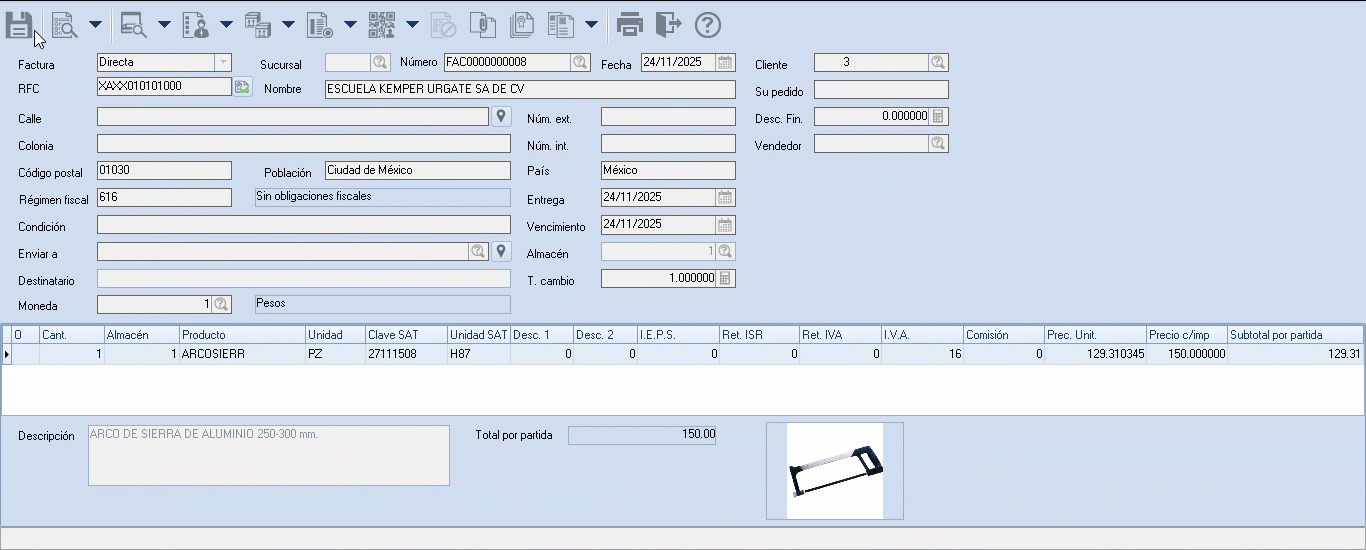
Task: Click the Save (floppy disk) toolbar icon
Action: pos(19,24)
